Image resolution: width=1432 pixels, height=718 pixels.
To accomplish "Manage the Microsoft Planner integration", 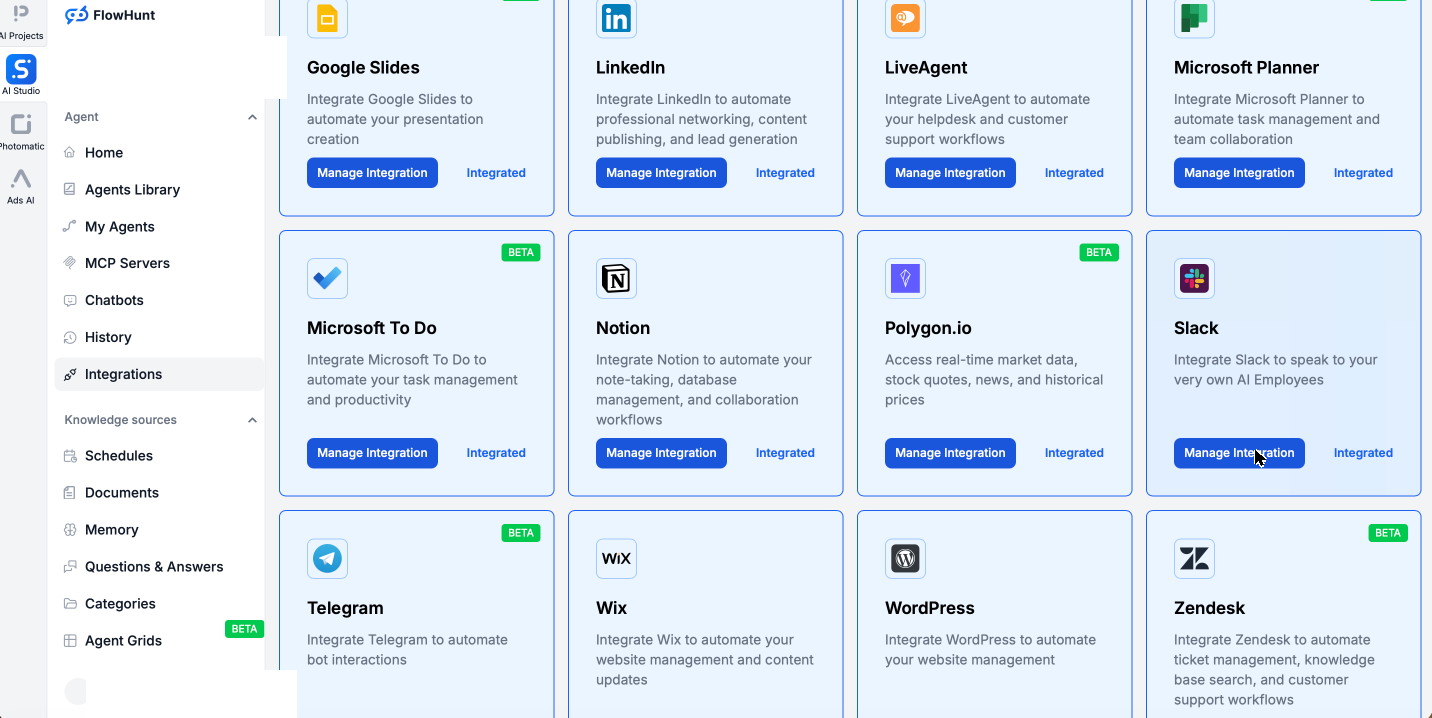I will (1239, 173).
